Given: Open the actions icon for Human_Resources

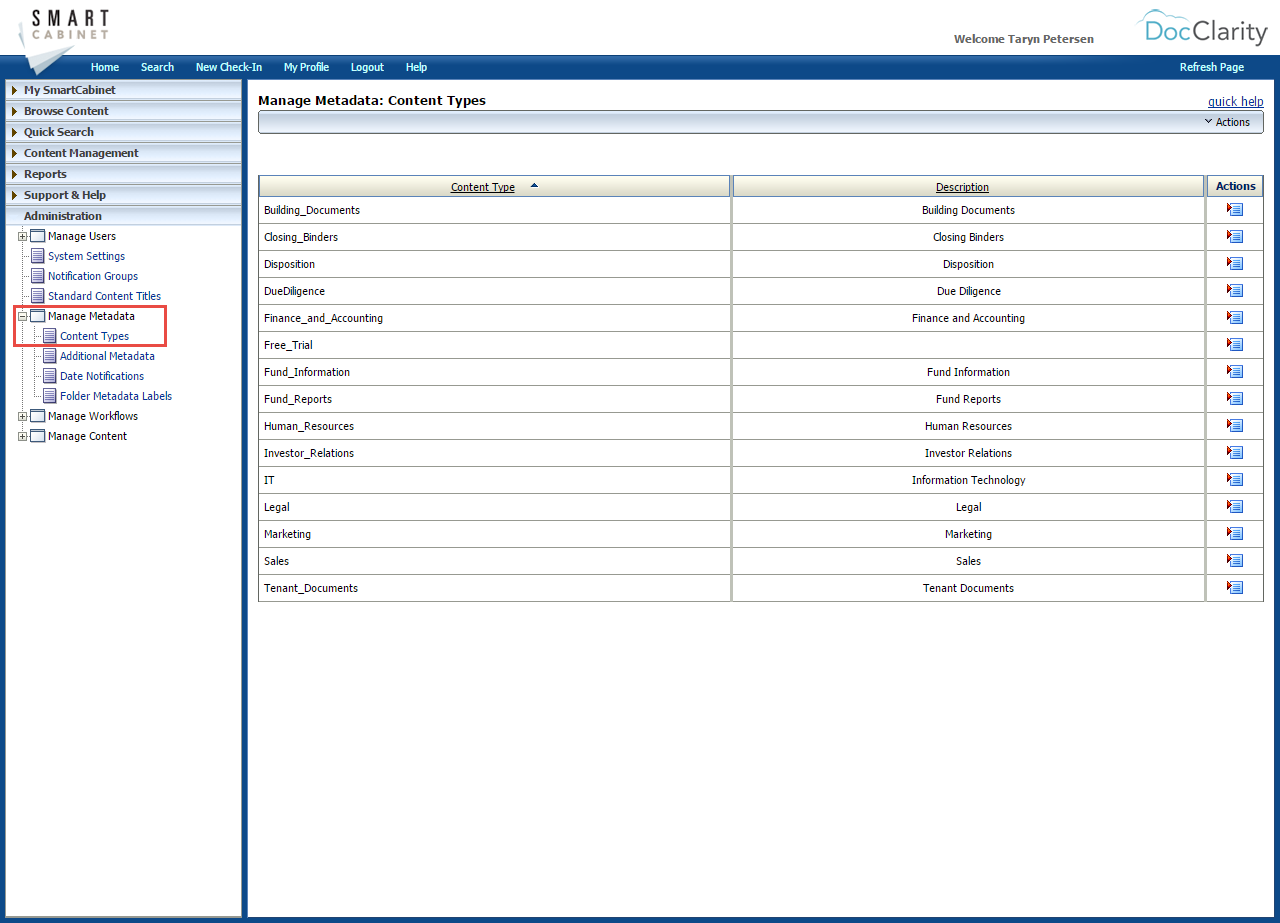Looking at the screenshot, I should pyautogui.click(x=1235, y=425).
